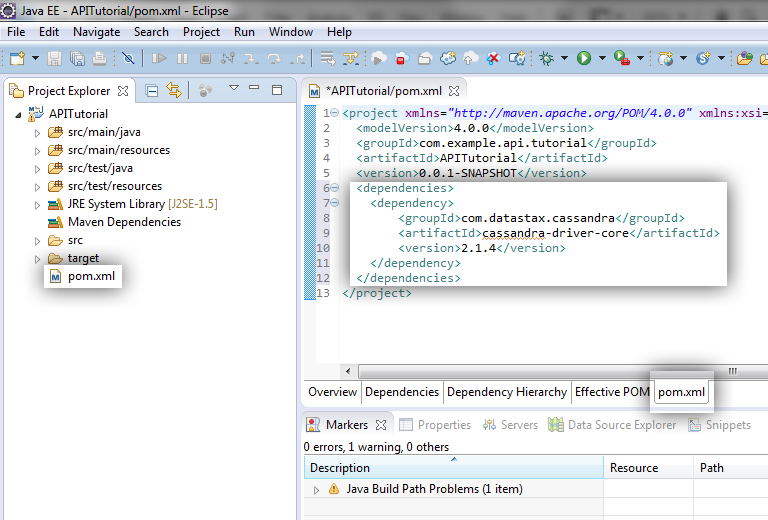Expand the JRE System Library node
Screen dimensions: 768x520
[37, 205]
